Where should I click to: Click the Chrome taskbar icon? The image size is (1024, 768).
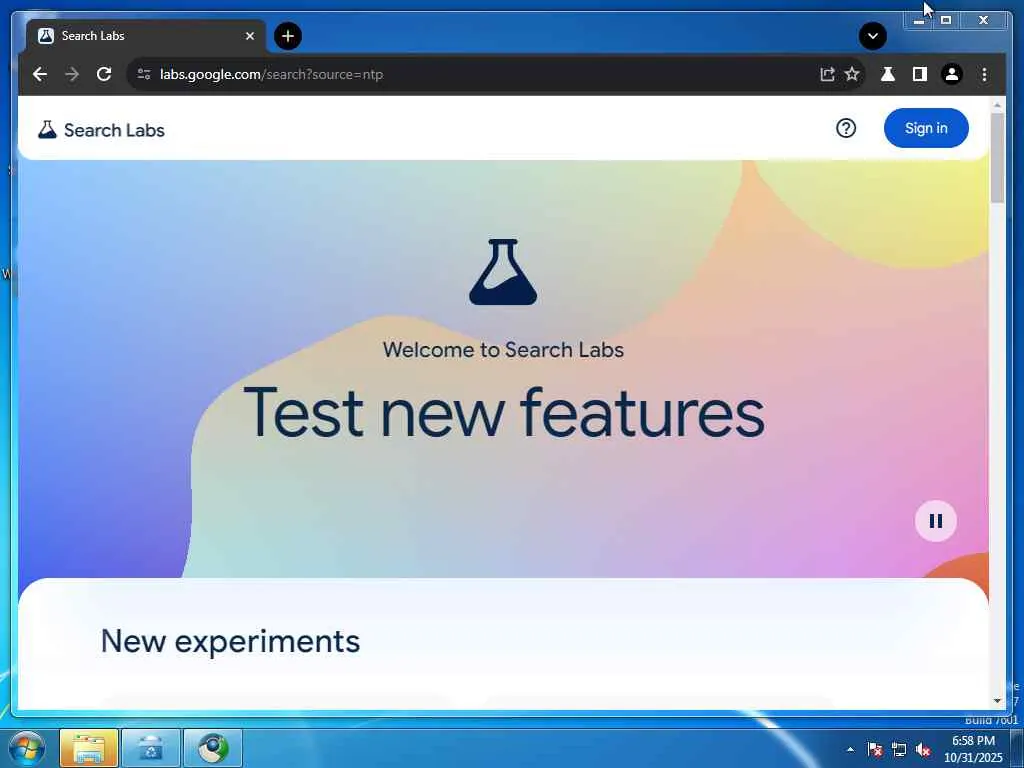click(213, 748)
